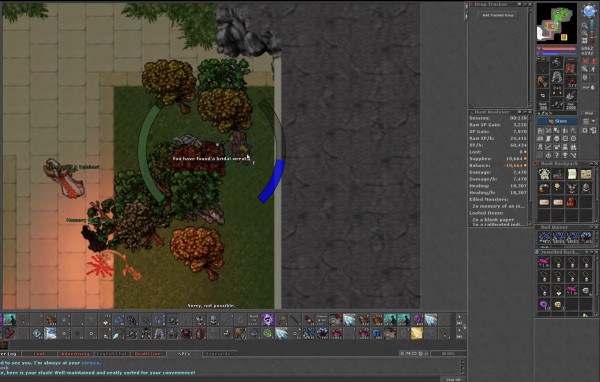600x382 pixels.
Task: Click the gear settings icon below Store
Action: (x=585, y=131)
